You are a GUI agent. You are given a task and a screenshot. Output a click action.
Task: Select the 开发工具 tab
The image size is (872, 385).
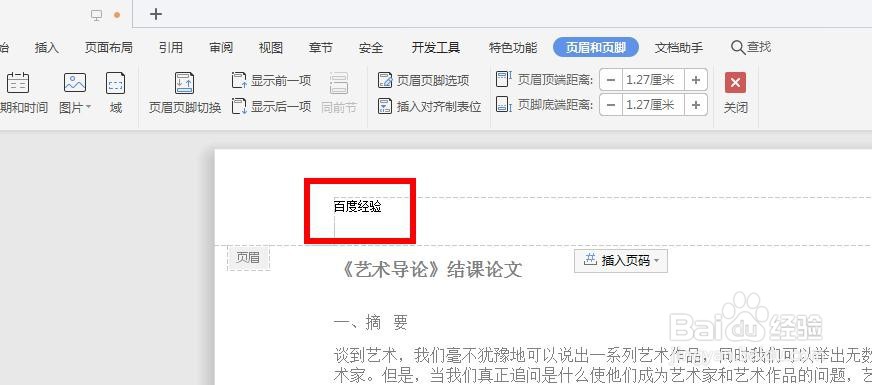tap(436, 48)
